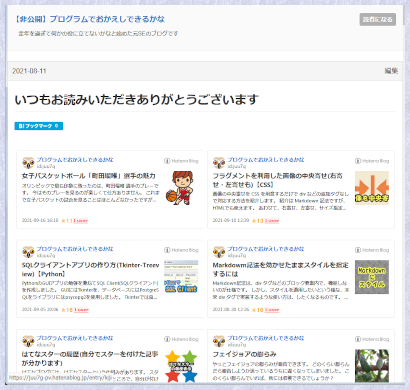
Task: Click 1 user badge on Markdown記法 card
Action: coord(272,310)
